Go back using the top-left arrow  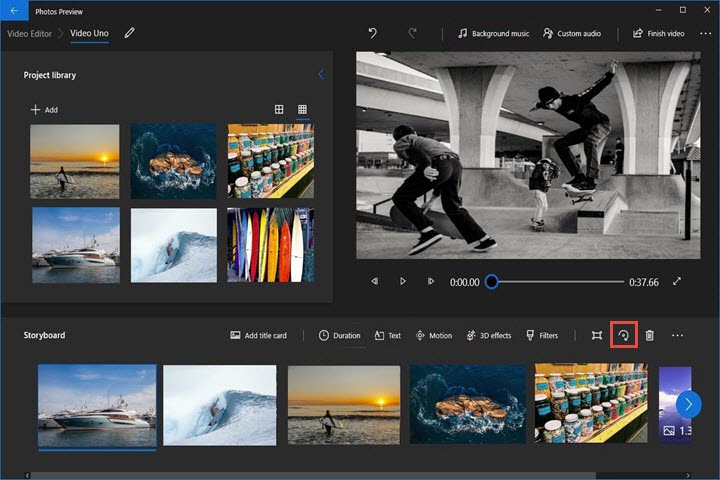[15, 9]
